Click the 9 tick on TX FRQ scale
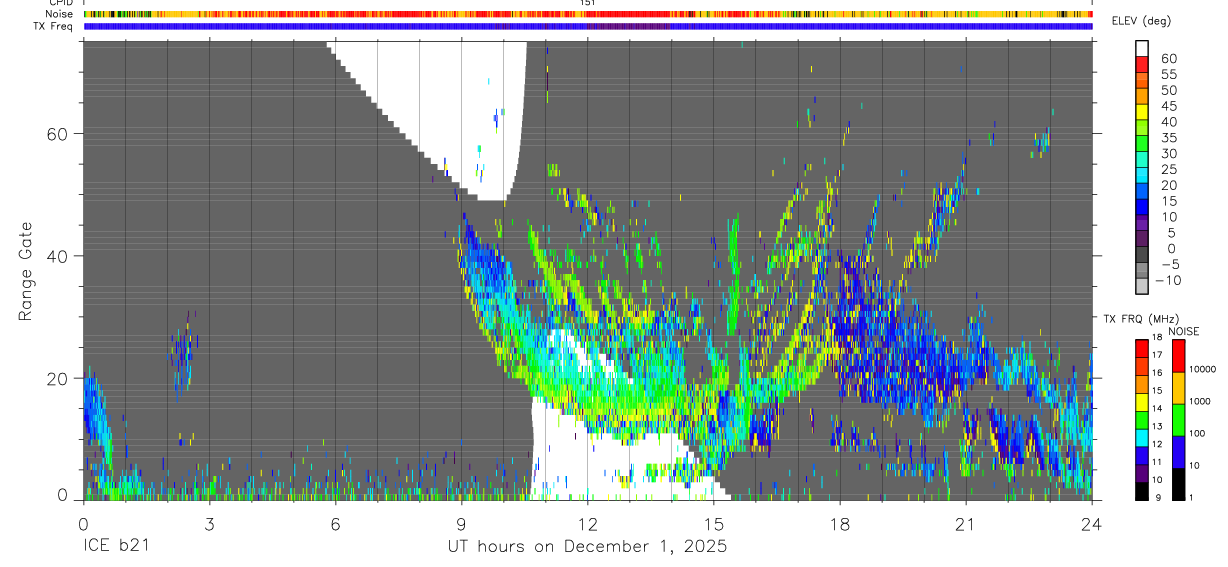This screenshot has height=567, width=1228. tap(1158, 498)
